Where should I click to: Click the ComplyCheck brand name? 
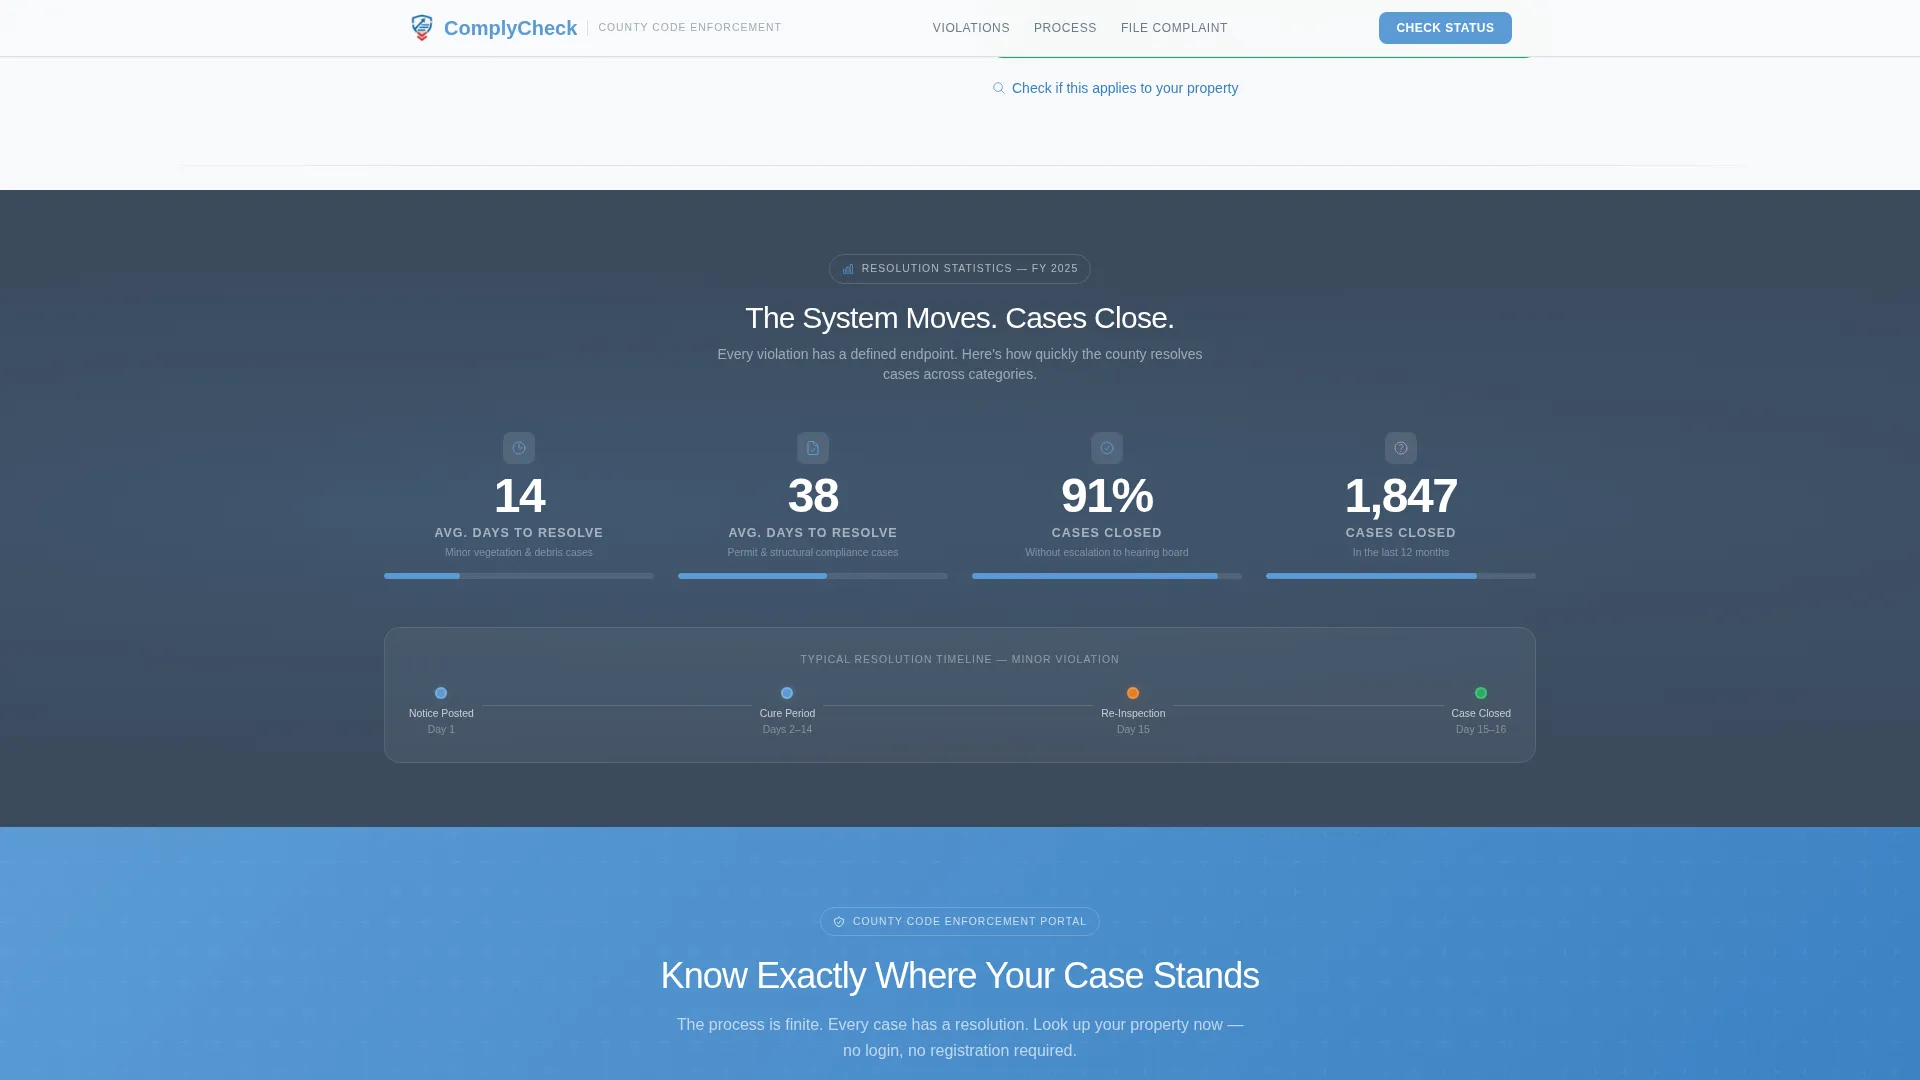(510, 28)
